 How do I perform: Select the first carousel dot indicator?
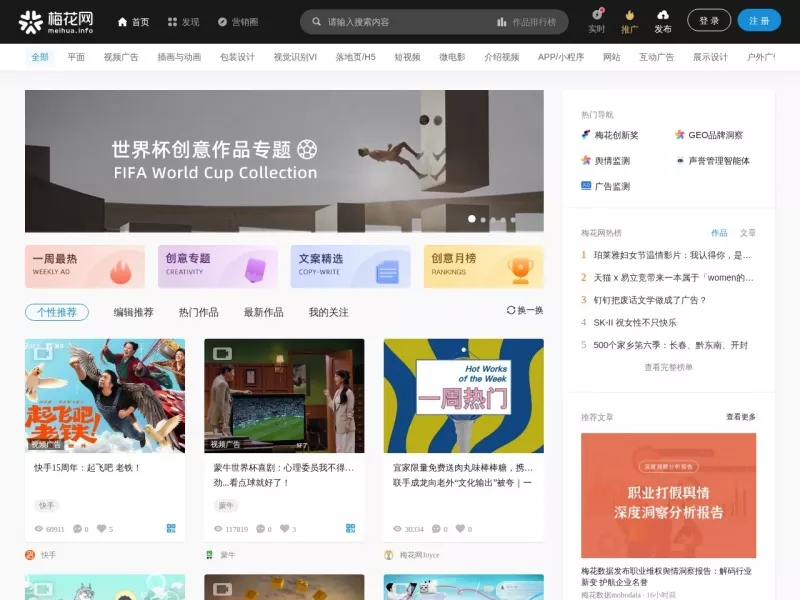point(472,219)
